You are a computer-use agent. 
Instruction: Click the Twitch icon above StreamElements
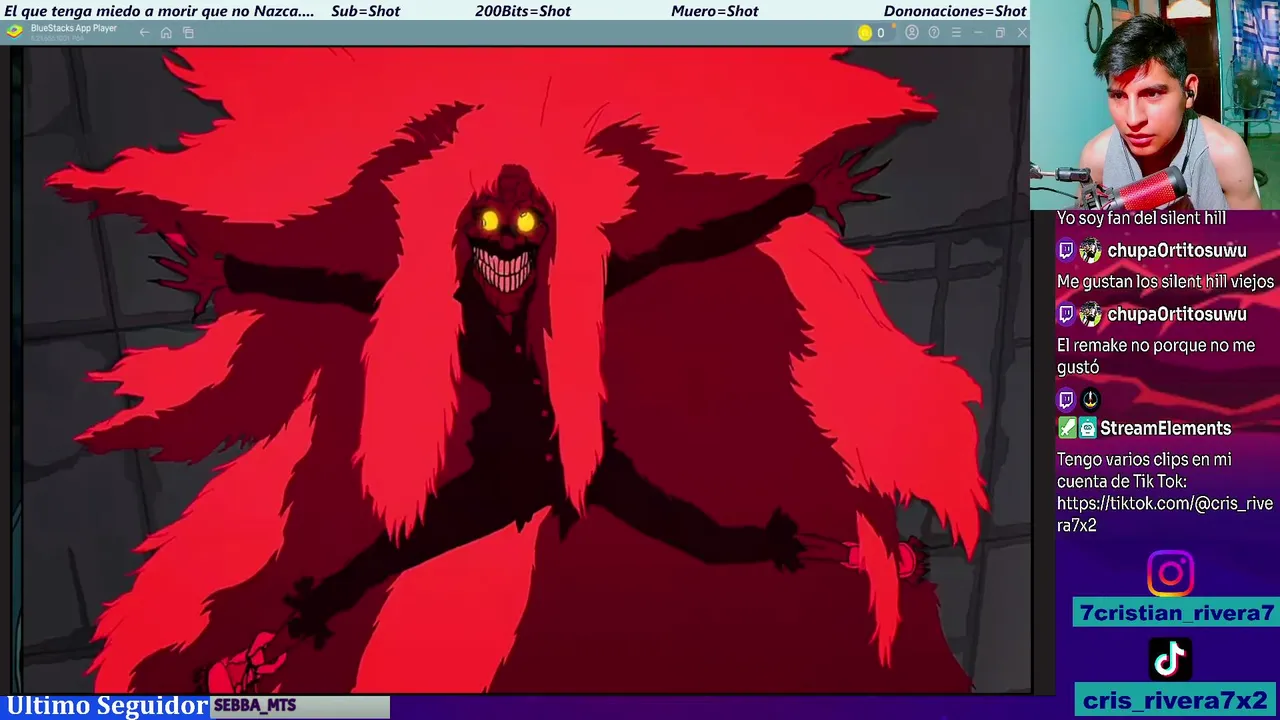tap(1066, 400)
